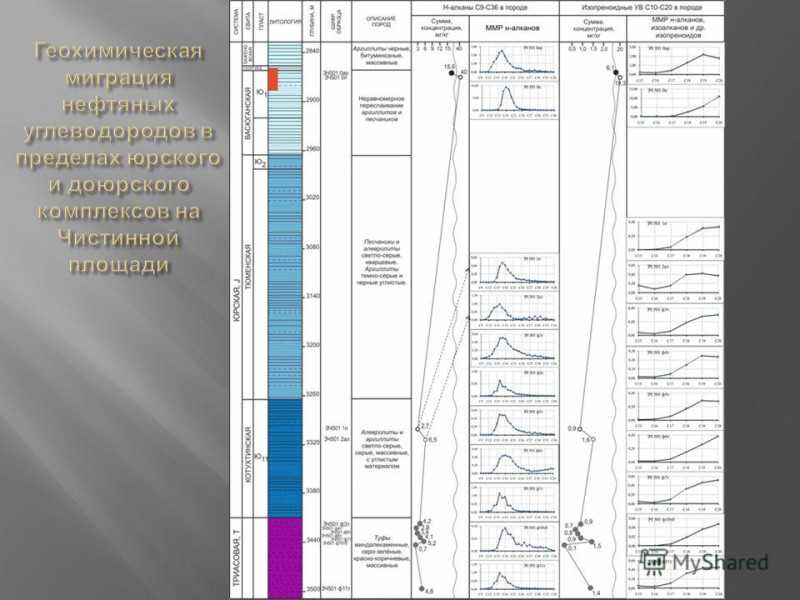Viewport: 800px width, 600px height.
Task: Click the title line "комплексов на"
Action: (x=118, y=211)
